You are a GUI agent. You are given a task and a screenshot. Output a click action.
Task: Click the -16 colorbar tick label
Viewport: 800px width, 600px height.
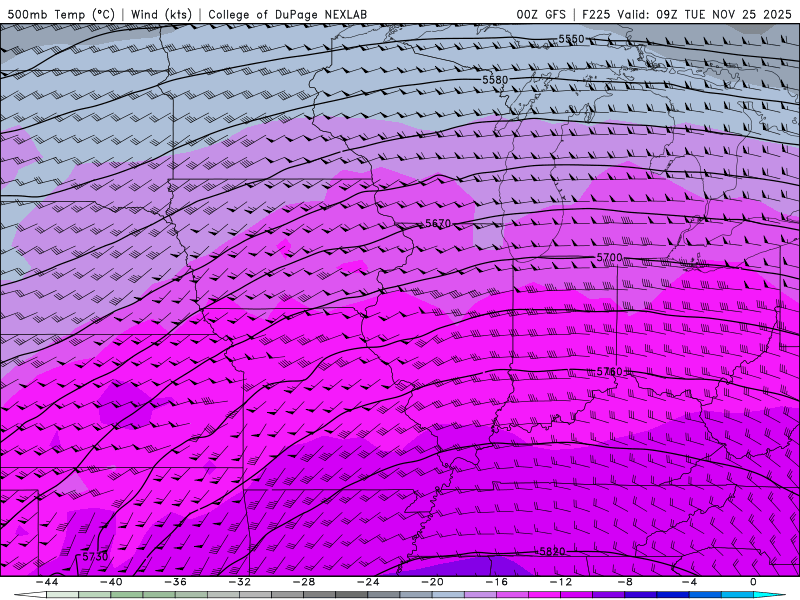(496, 582)
